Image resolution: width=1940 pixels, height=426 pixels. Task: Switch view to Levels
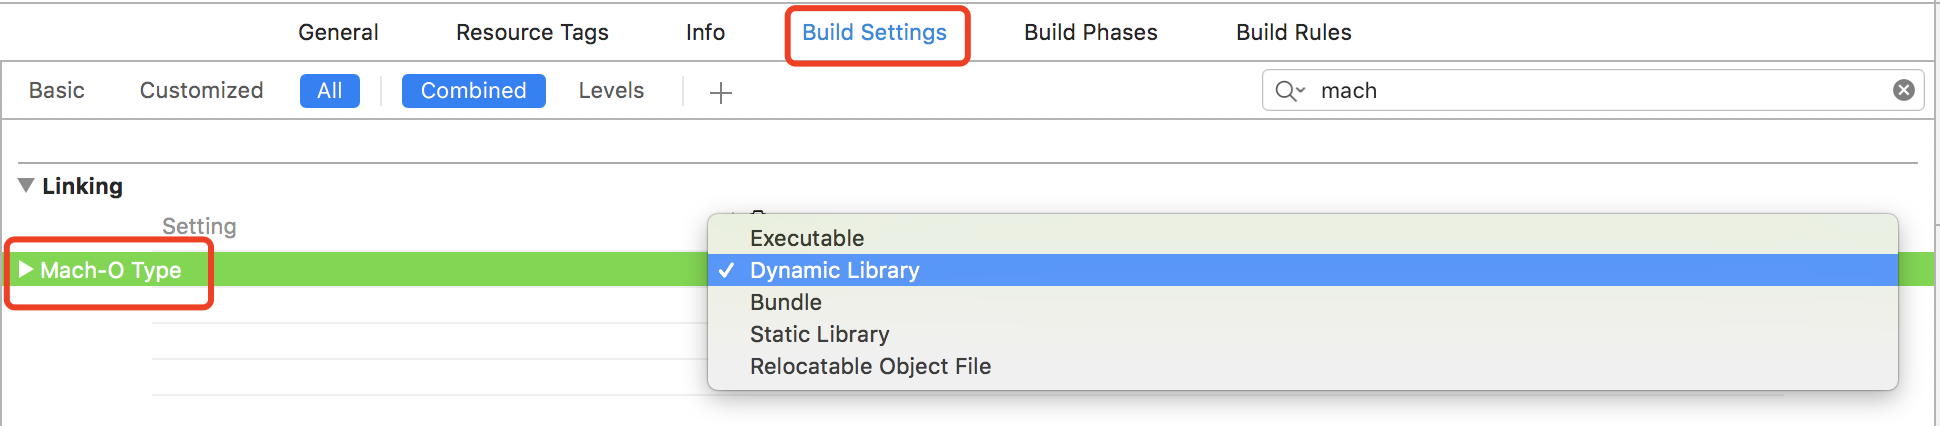pyautogui.click(x=611, y=90)
